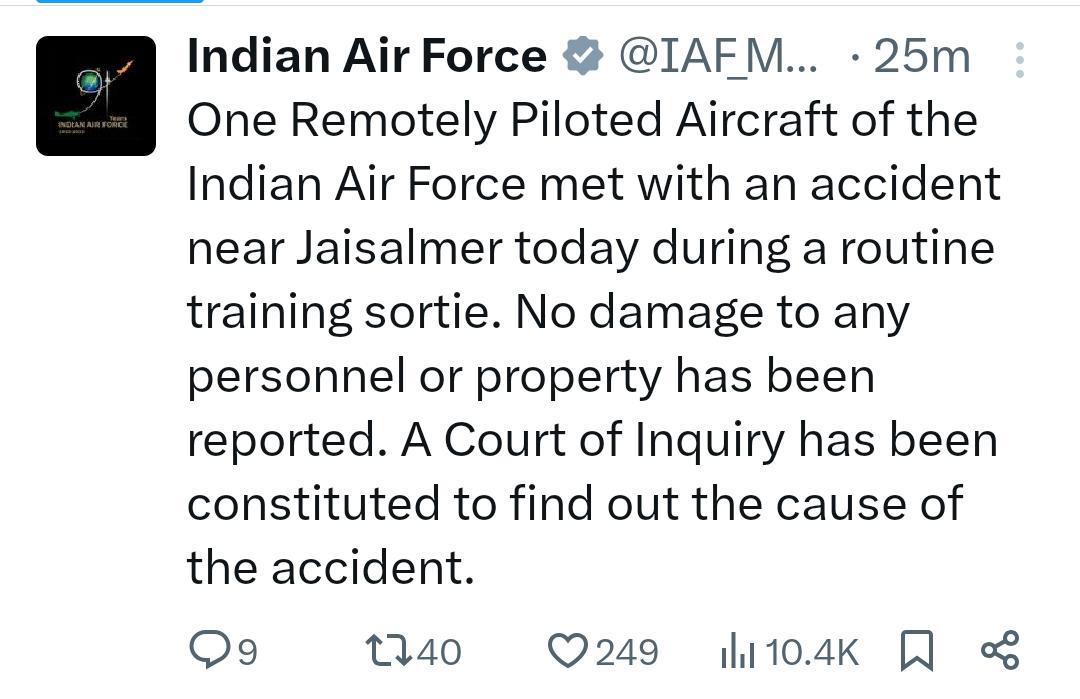Click the bookmark icon to save the tweet
The width and height of the screenshot is (1080, 699).
915,650
